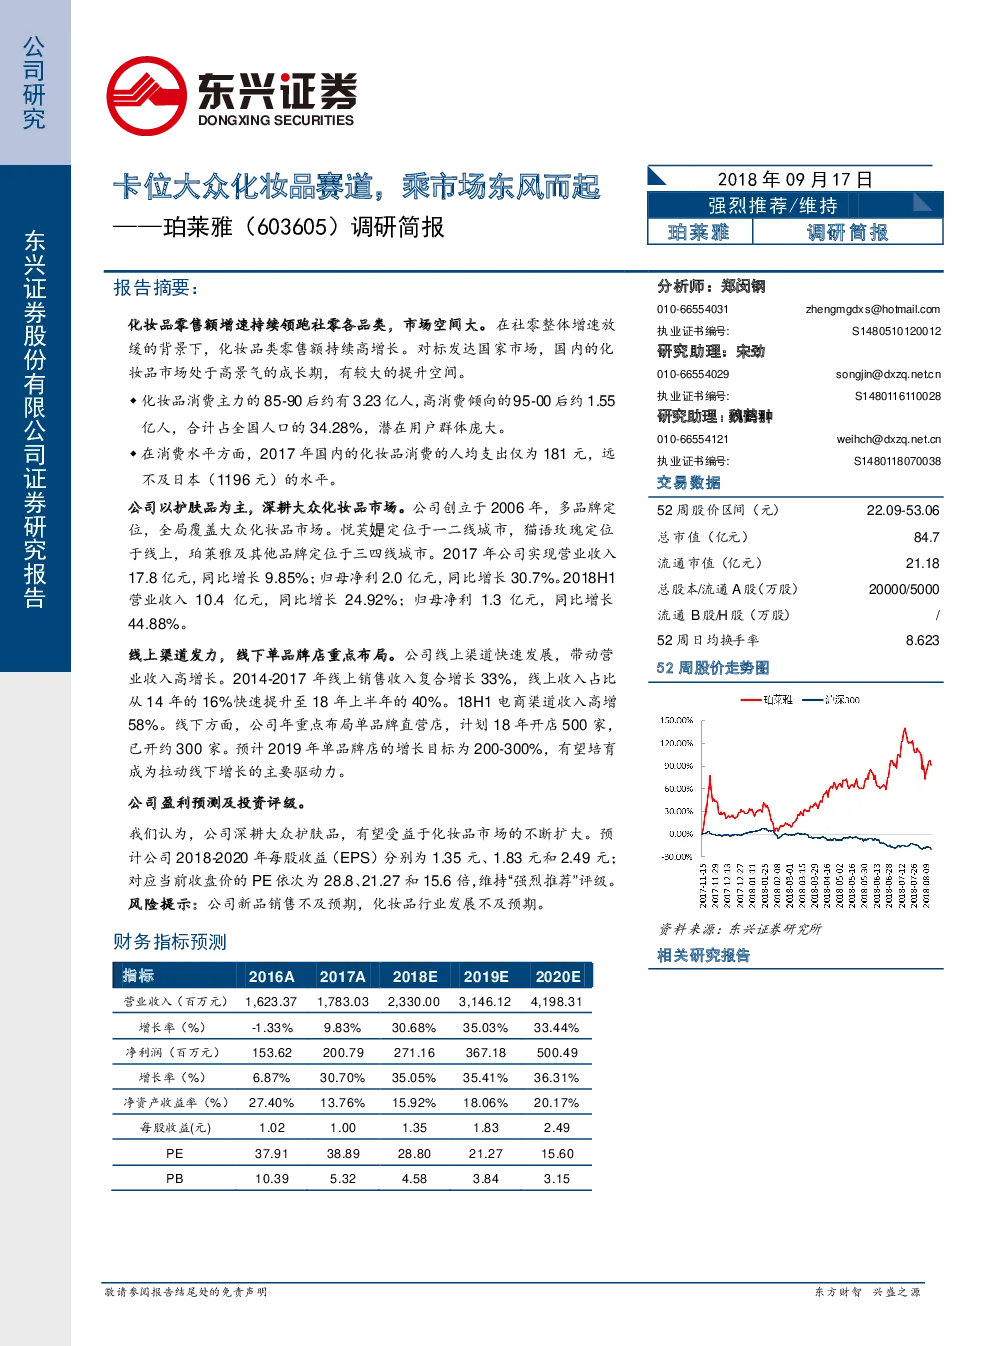Screen dimensions: 993x1346
Task: Click the 报告摘要 section heading
Action: tap(155, 288)
